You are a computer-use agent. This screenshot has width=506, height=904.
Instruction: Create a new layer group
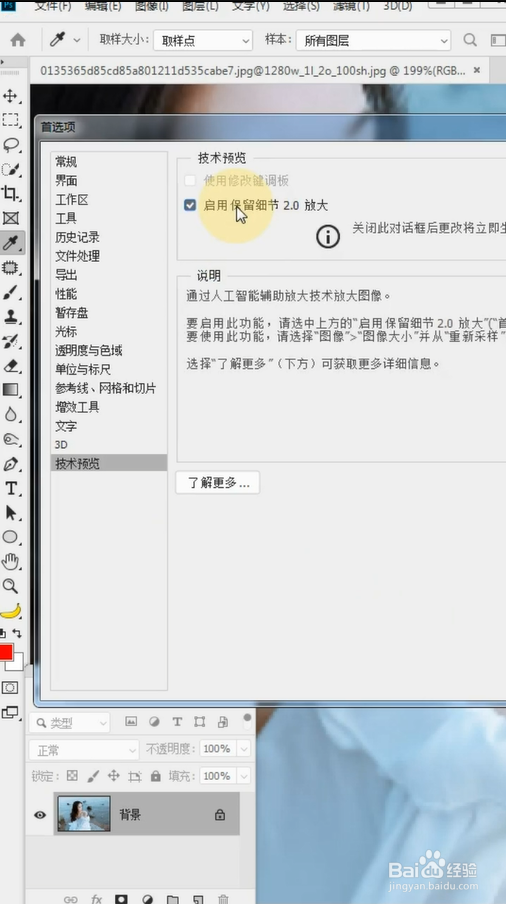tap(172, 899)
